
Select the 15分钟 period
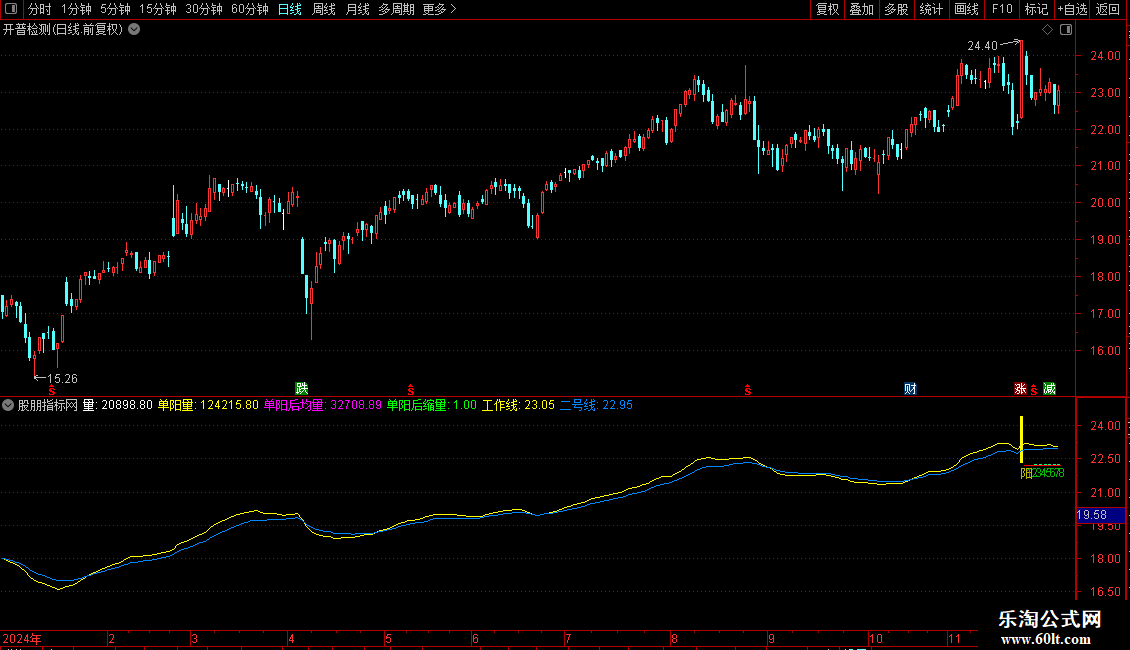point(157,9)
